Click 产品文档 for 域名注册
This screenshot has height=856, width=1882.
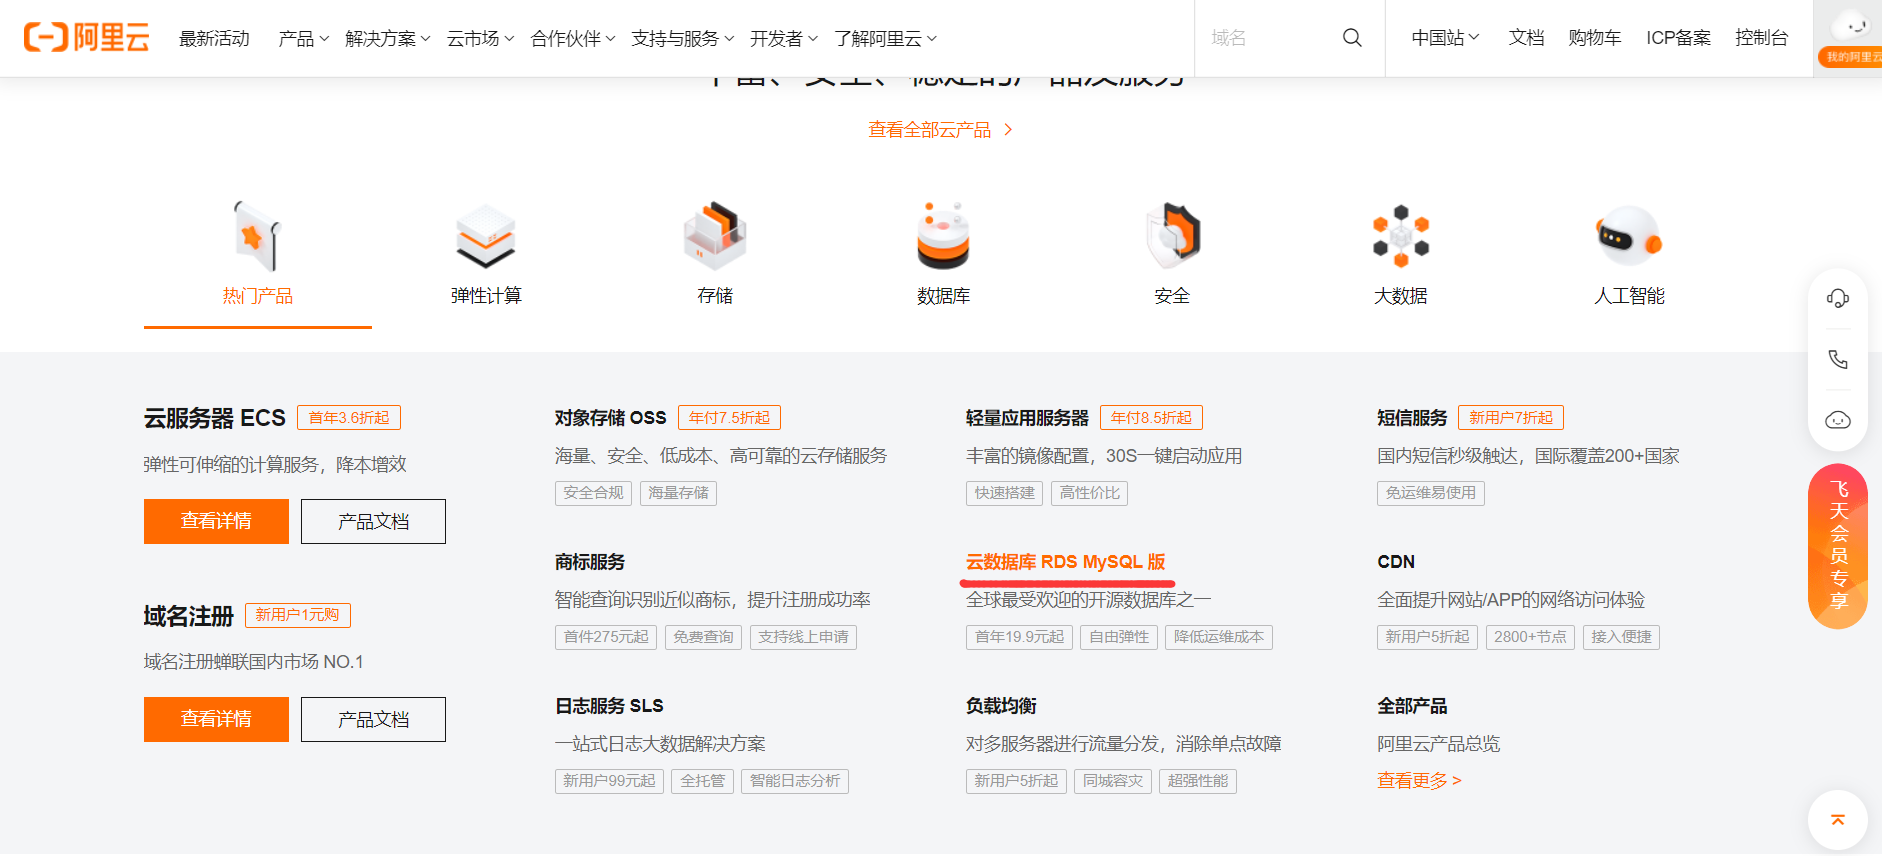click(373, 719)
